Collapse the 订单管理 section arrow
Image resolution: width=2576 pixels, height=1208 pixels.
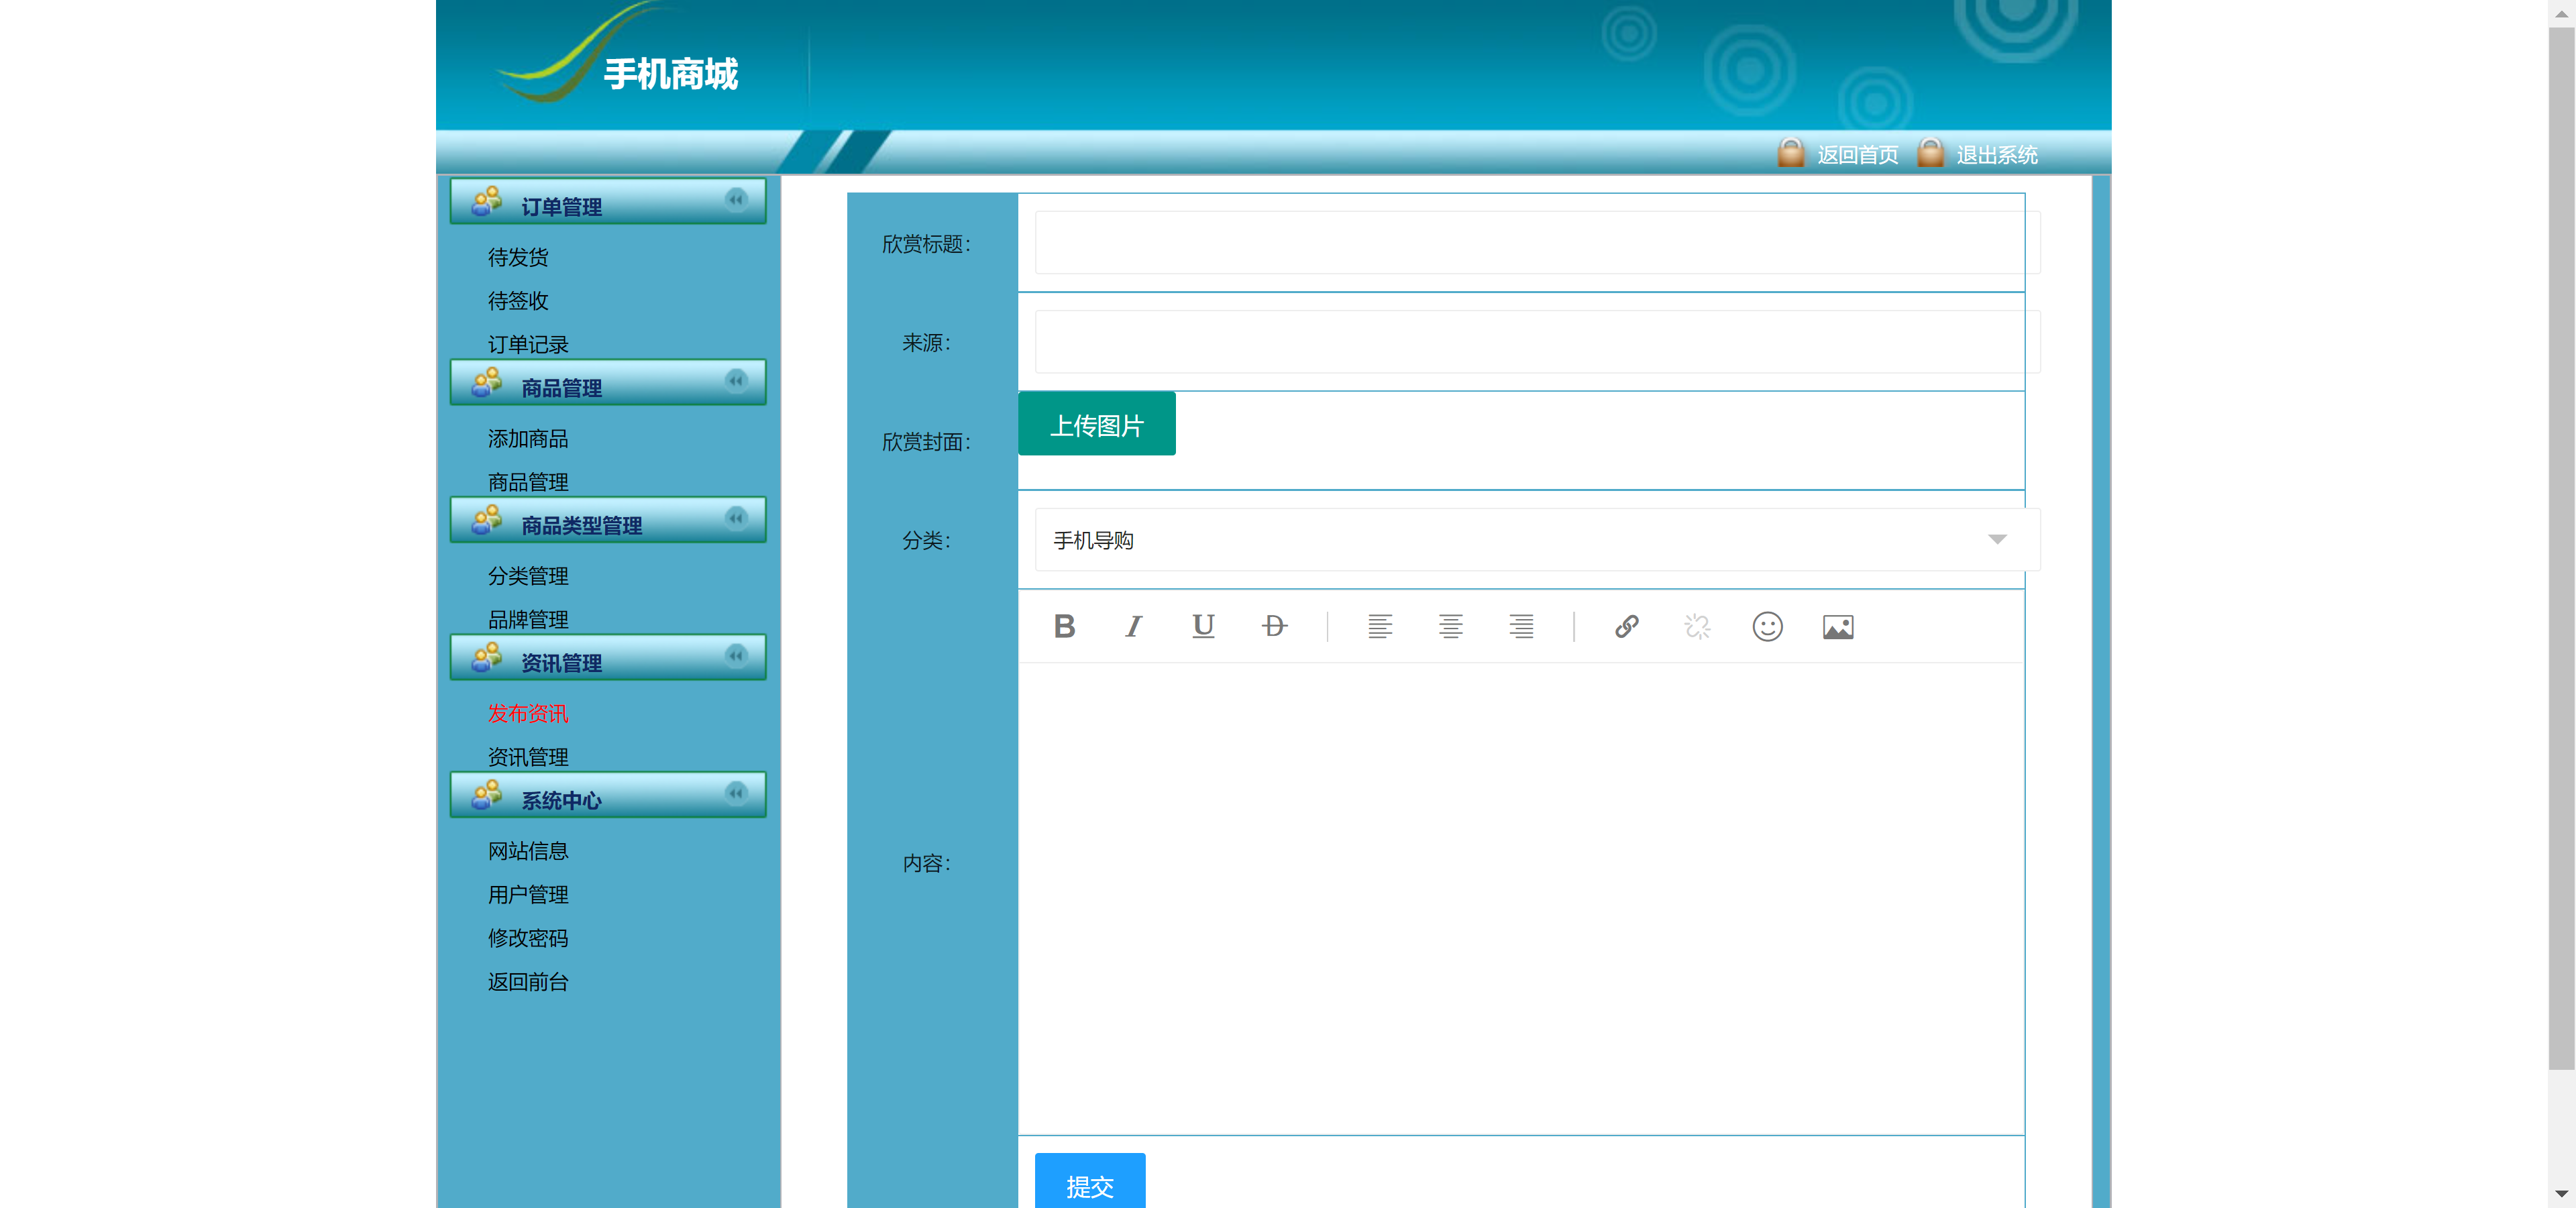click(736, 199)
